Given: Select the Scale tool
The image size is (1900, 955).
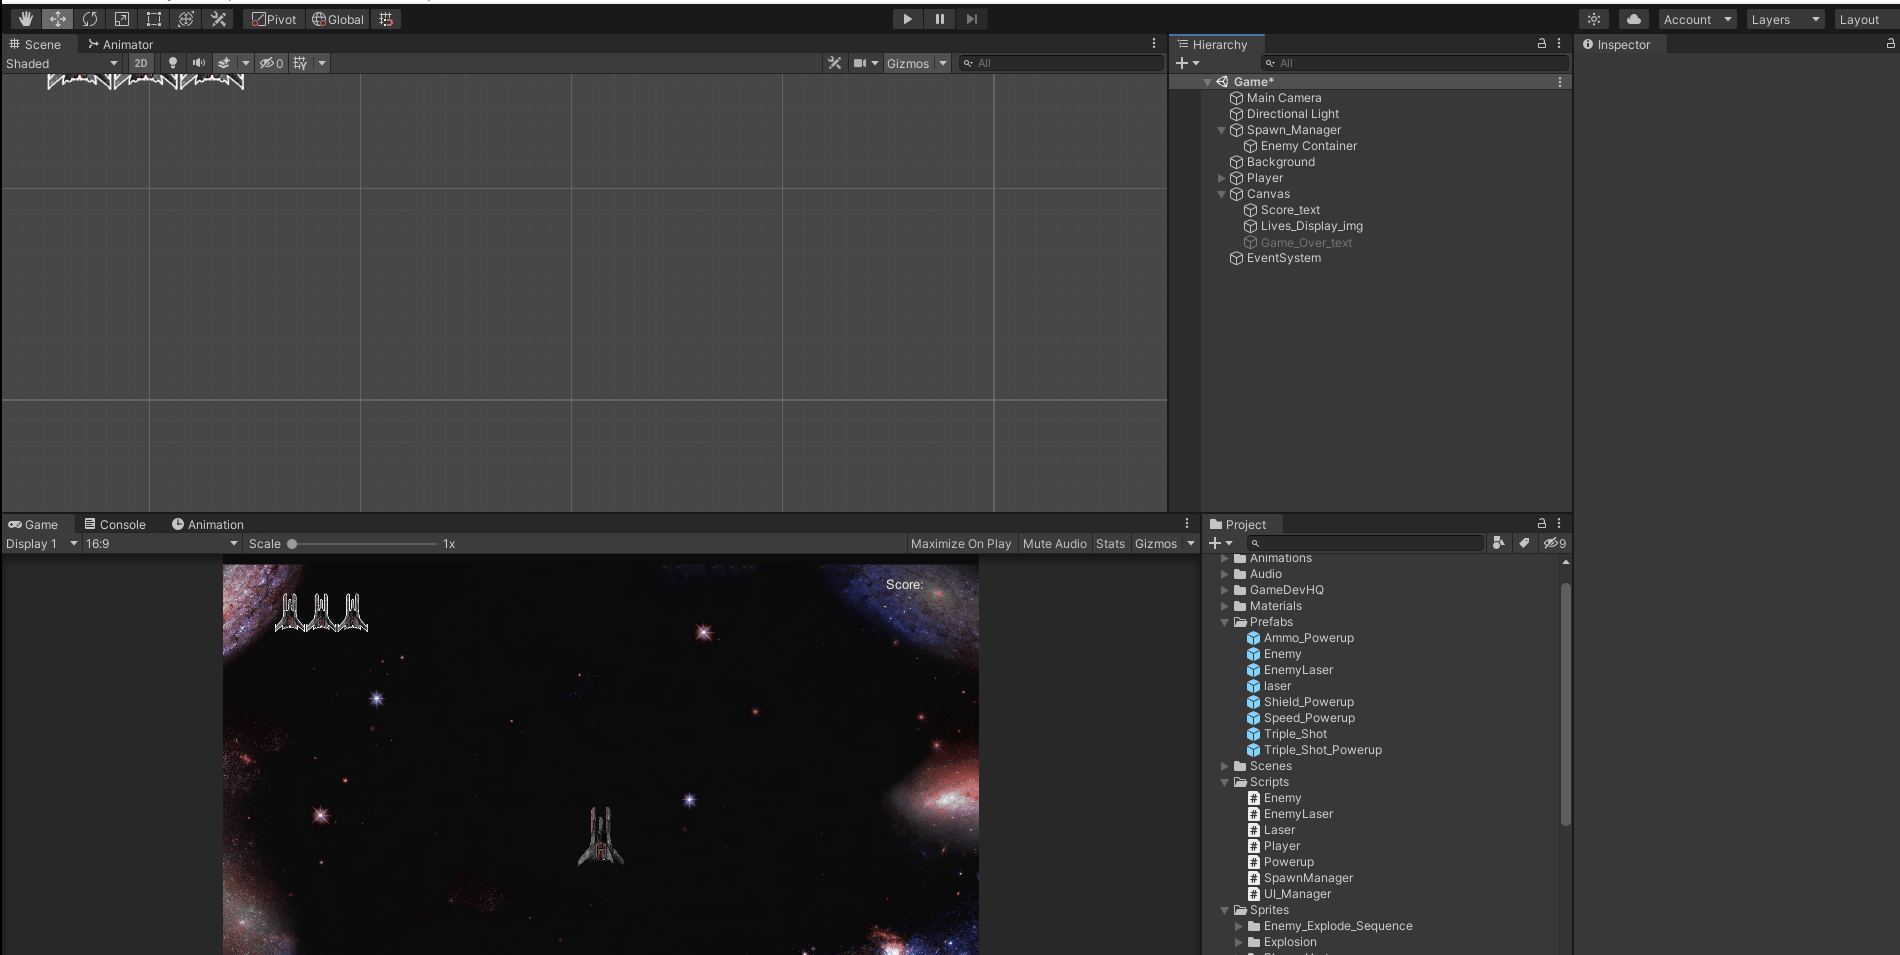Looking at the screenshot, I should click(x=122, y=19).
